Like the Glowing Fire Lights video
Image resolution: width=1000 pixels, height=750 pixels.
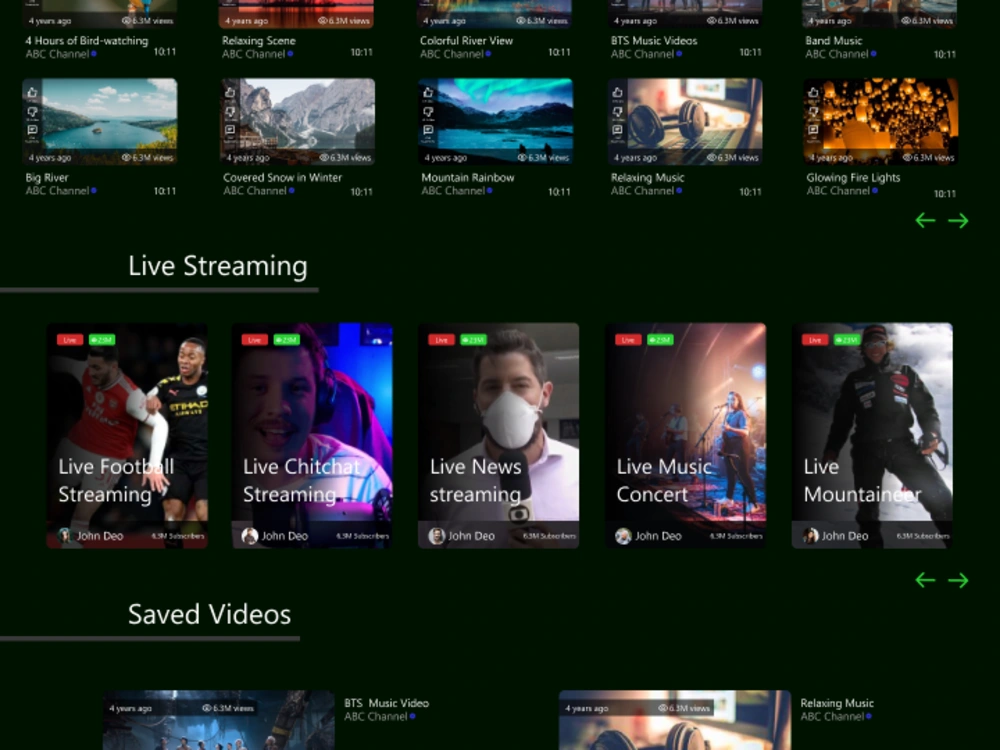813,93
